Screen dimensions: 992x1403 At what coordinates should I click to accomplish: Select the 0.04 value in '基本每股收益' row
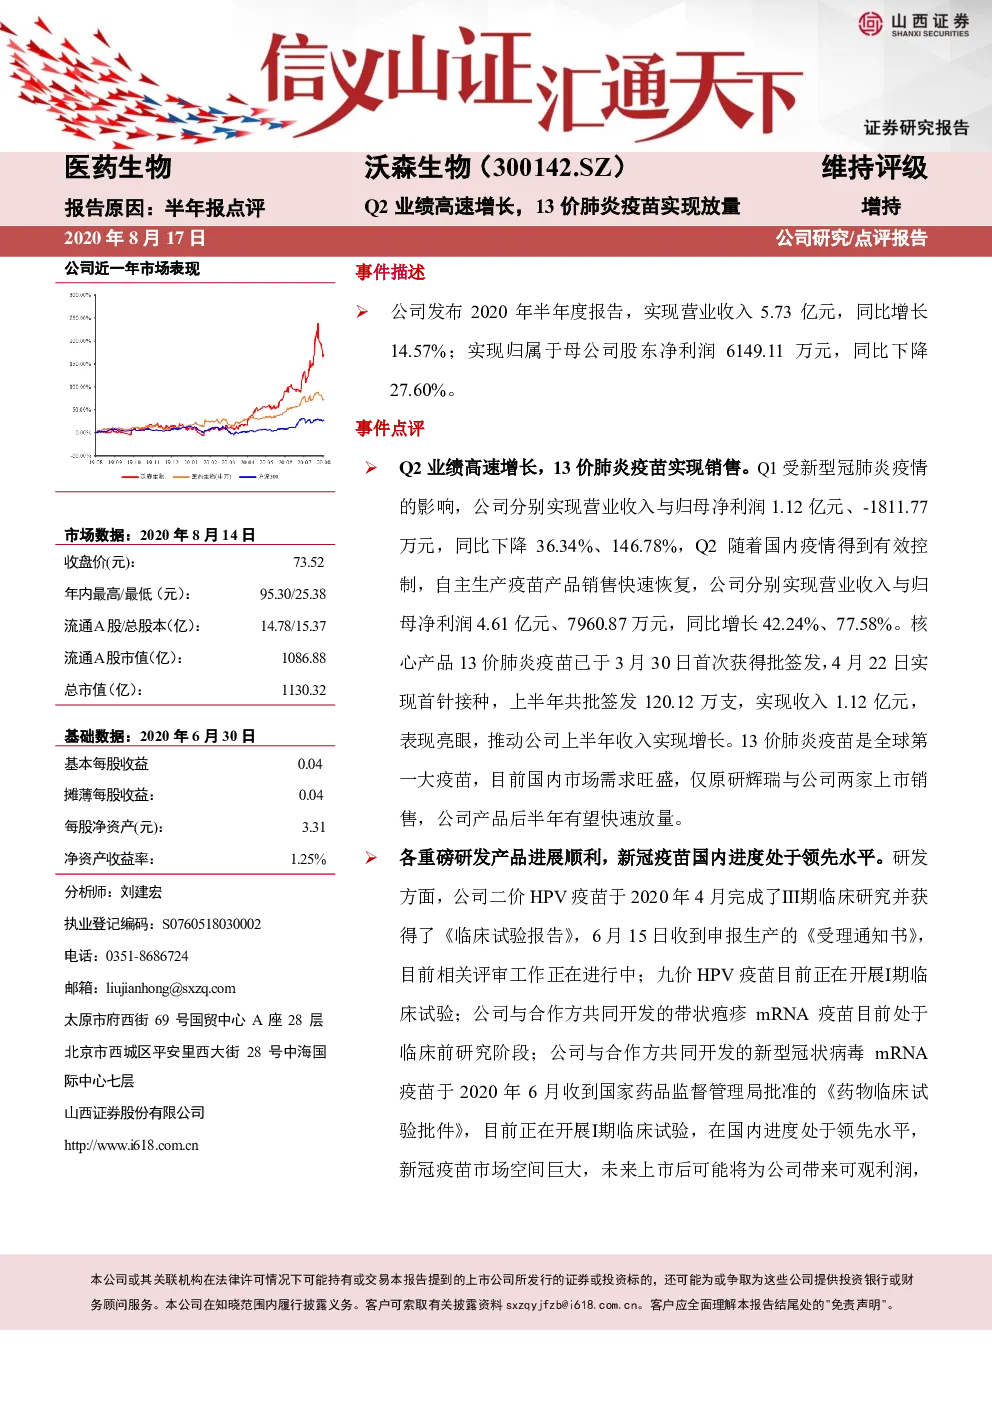pos(310,764)
